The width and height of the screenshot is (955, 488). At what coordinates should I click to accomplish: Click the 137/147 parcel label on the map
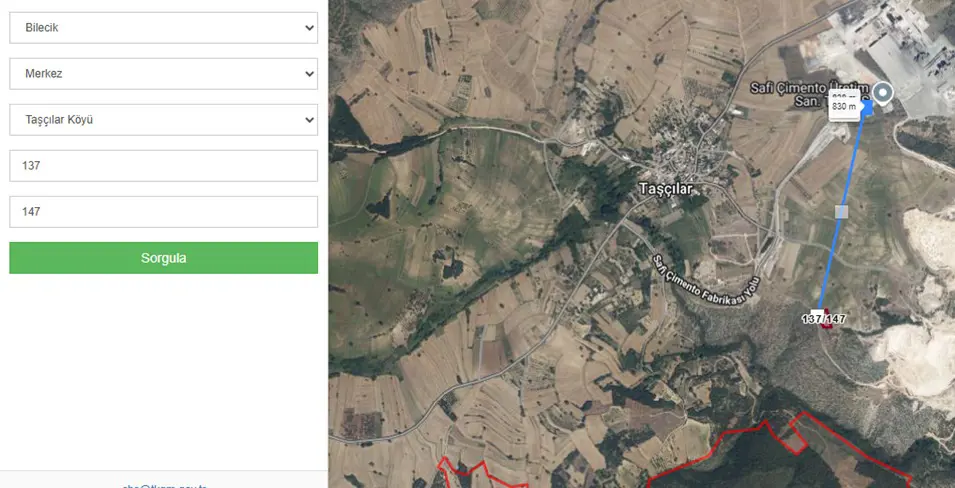(823, 319)
